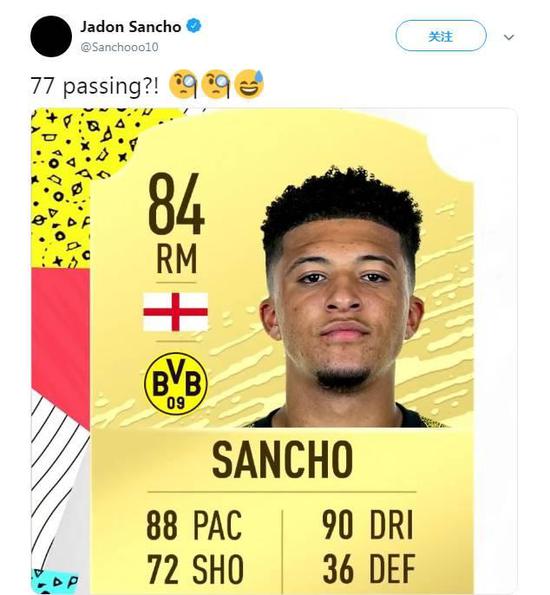
Task: Click the blue verified badge
Action: pyautogui.click(x=194, y=26)
